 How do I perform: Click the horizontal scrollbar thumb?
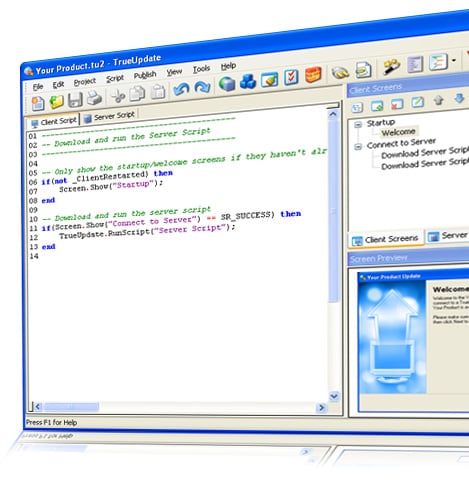(x=71, y=407)
